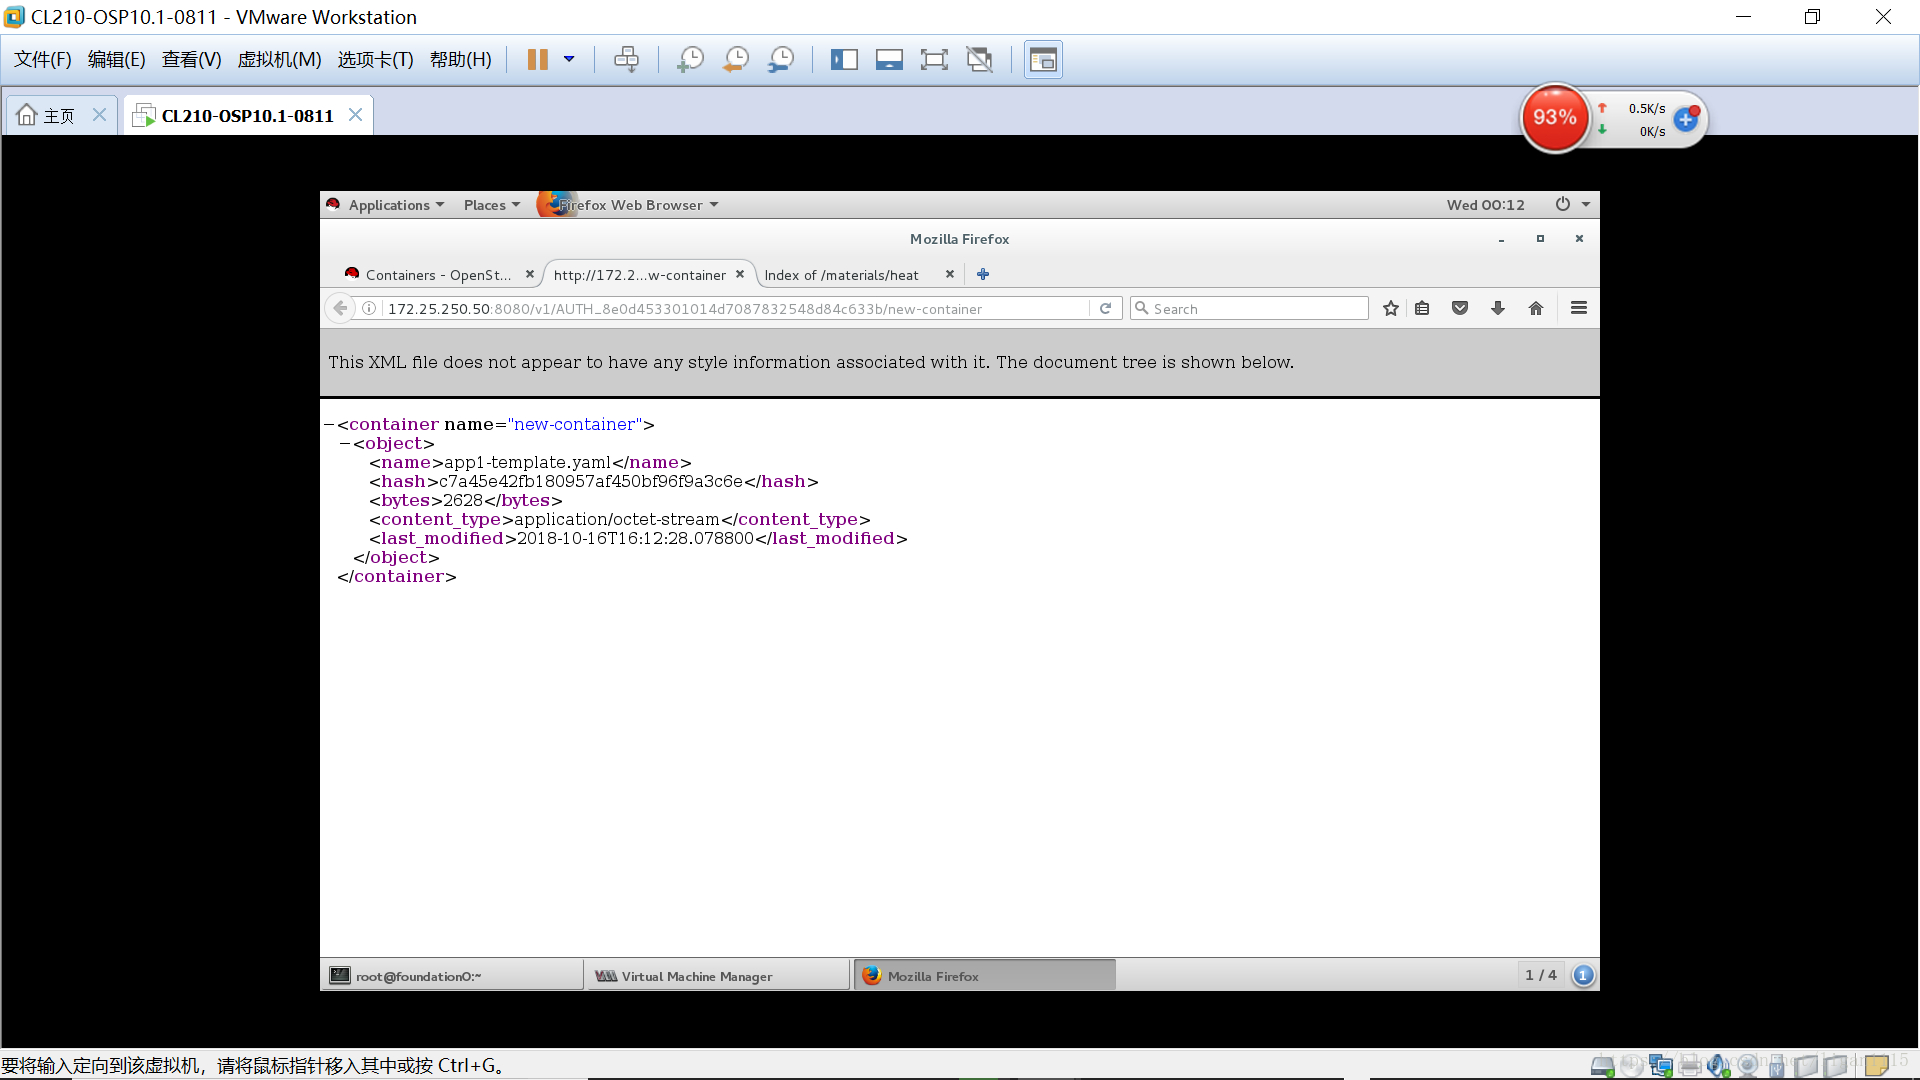Screen dimensions: 1920x1080
Task: Switch to Index of /materials/heat tab
Action: coord(841,275)
